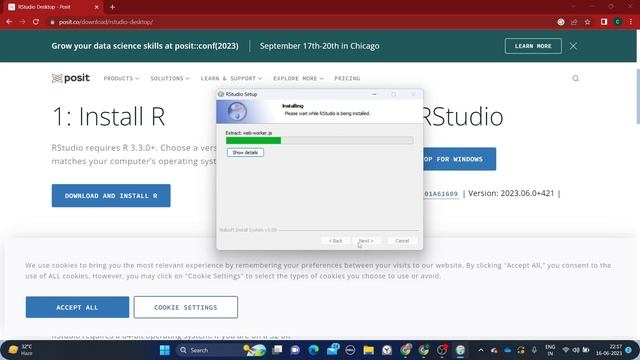Close the RStudio Desktop - Posit tab
The width and height of the screenshot is (640, 360).
(x=97, y=7)
